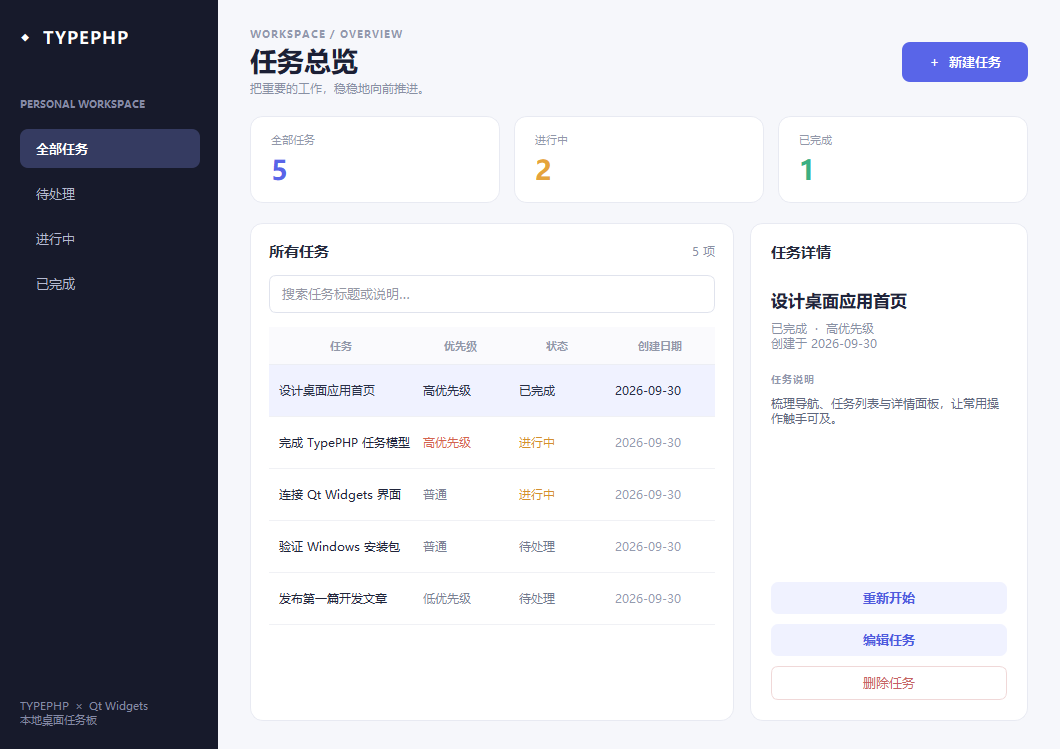Click the TYPEPHP diamond logo icon
This screenshot has height=749, width=1060.
click(x=26, y=38)
